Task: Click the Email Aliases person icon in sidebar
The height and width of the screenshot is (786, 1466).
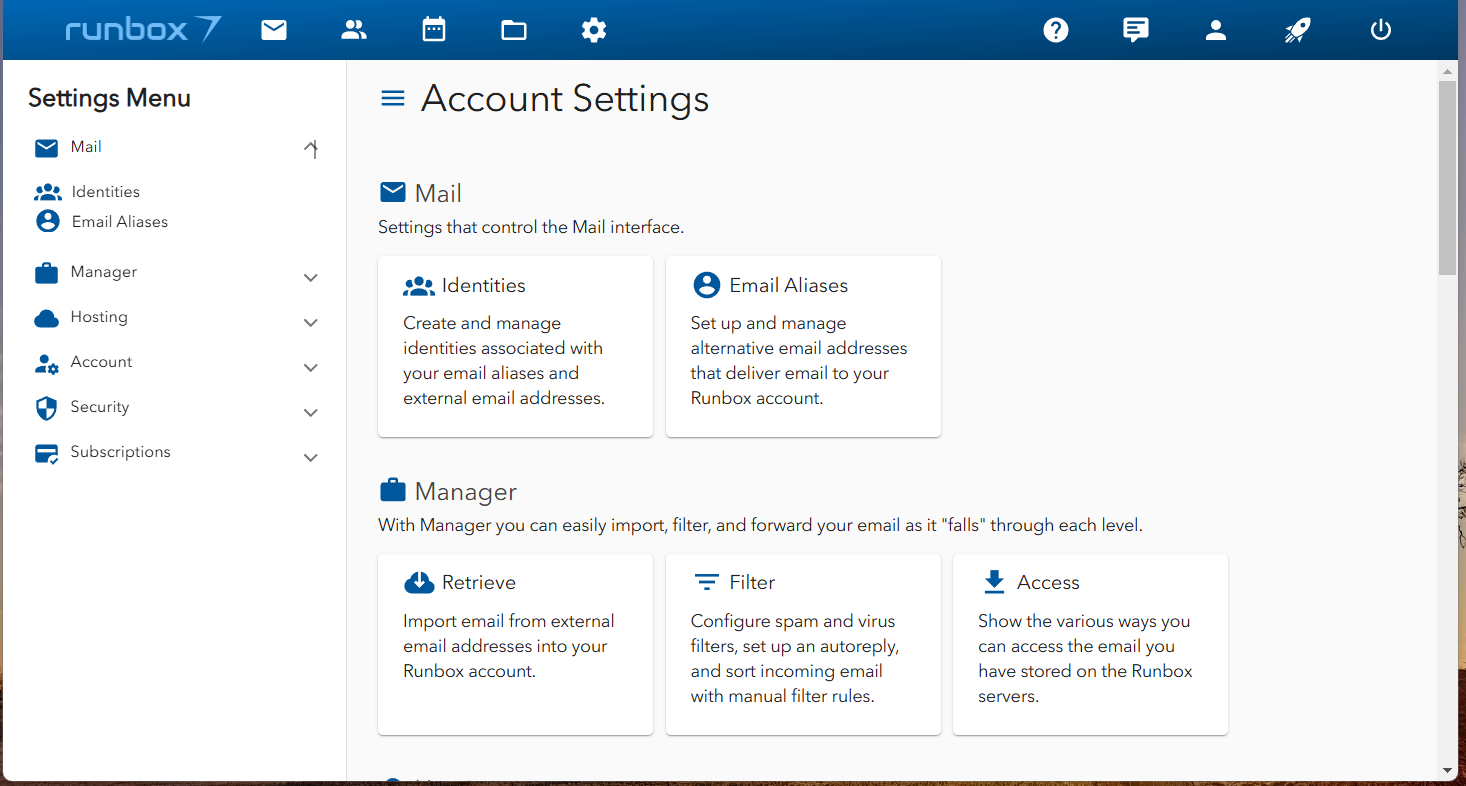Action: pyautogui.click(x=48, y=221)
